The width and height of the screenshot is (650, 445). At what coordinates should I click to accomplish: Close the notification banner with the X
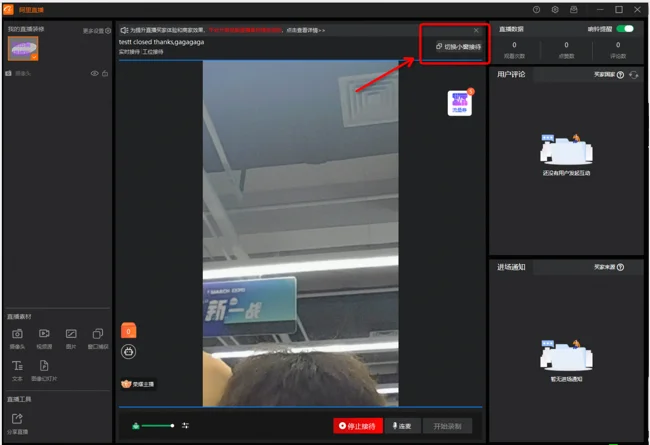(476, 30)
